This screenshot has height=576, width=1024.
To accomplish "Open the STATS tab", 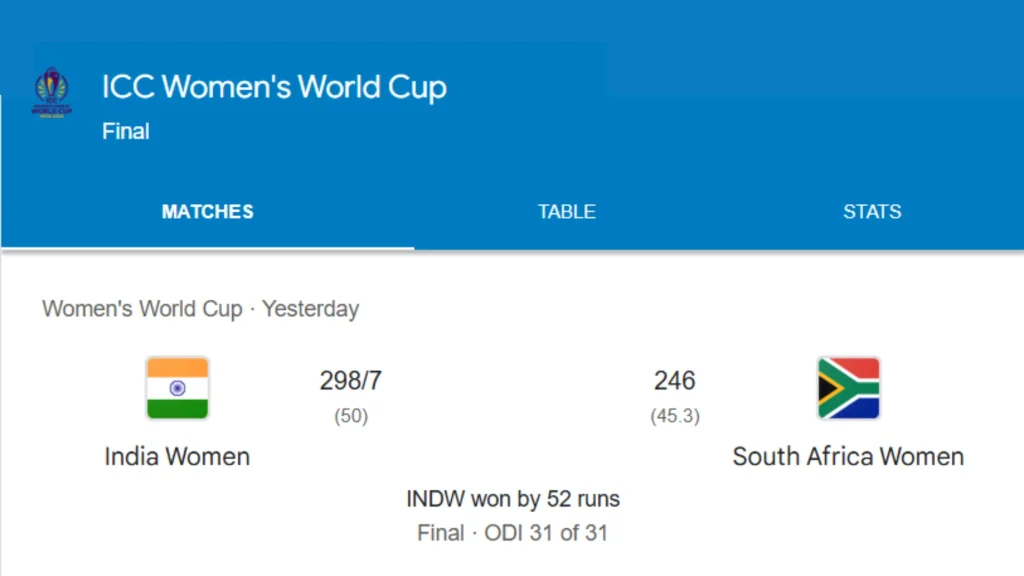I will click(871, 211).
